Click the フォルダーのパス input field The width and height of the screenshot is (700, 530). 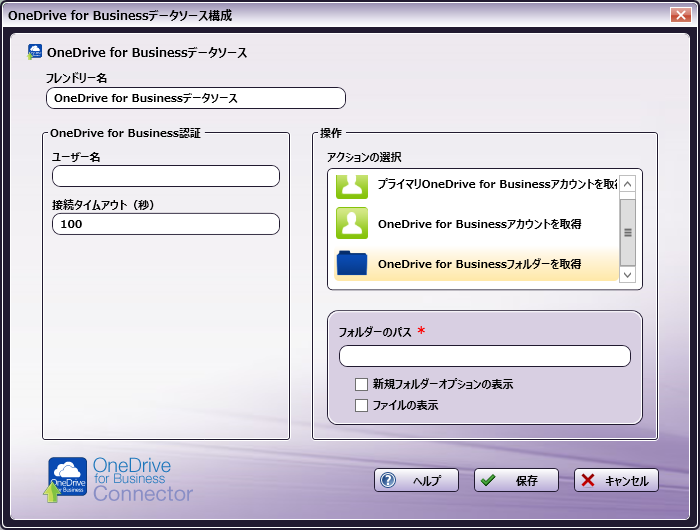click(x=484, y=356)
